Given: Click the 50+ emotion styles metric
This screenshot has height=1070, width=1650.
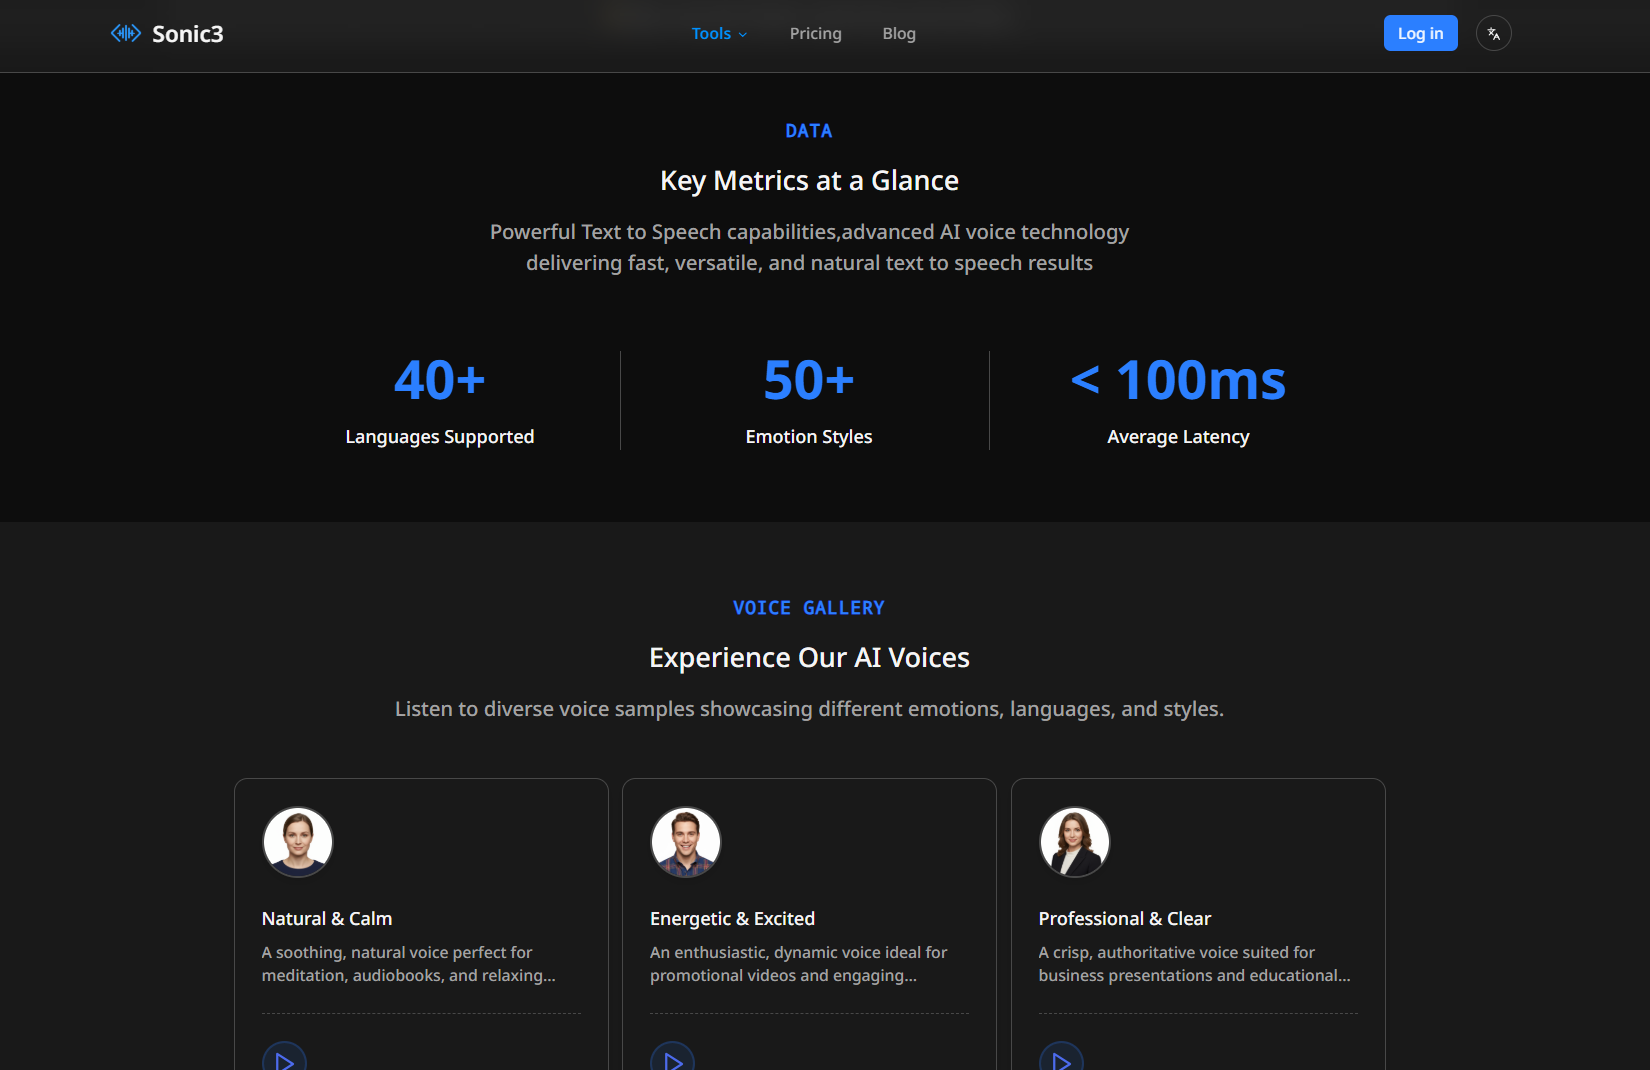Looking at the screenshot, I should coord(809,380).
